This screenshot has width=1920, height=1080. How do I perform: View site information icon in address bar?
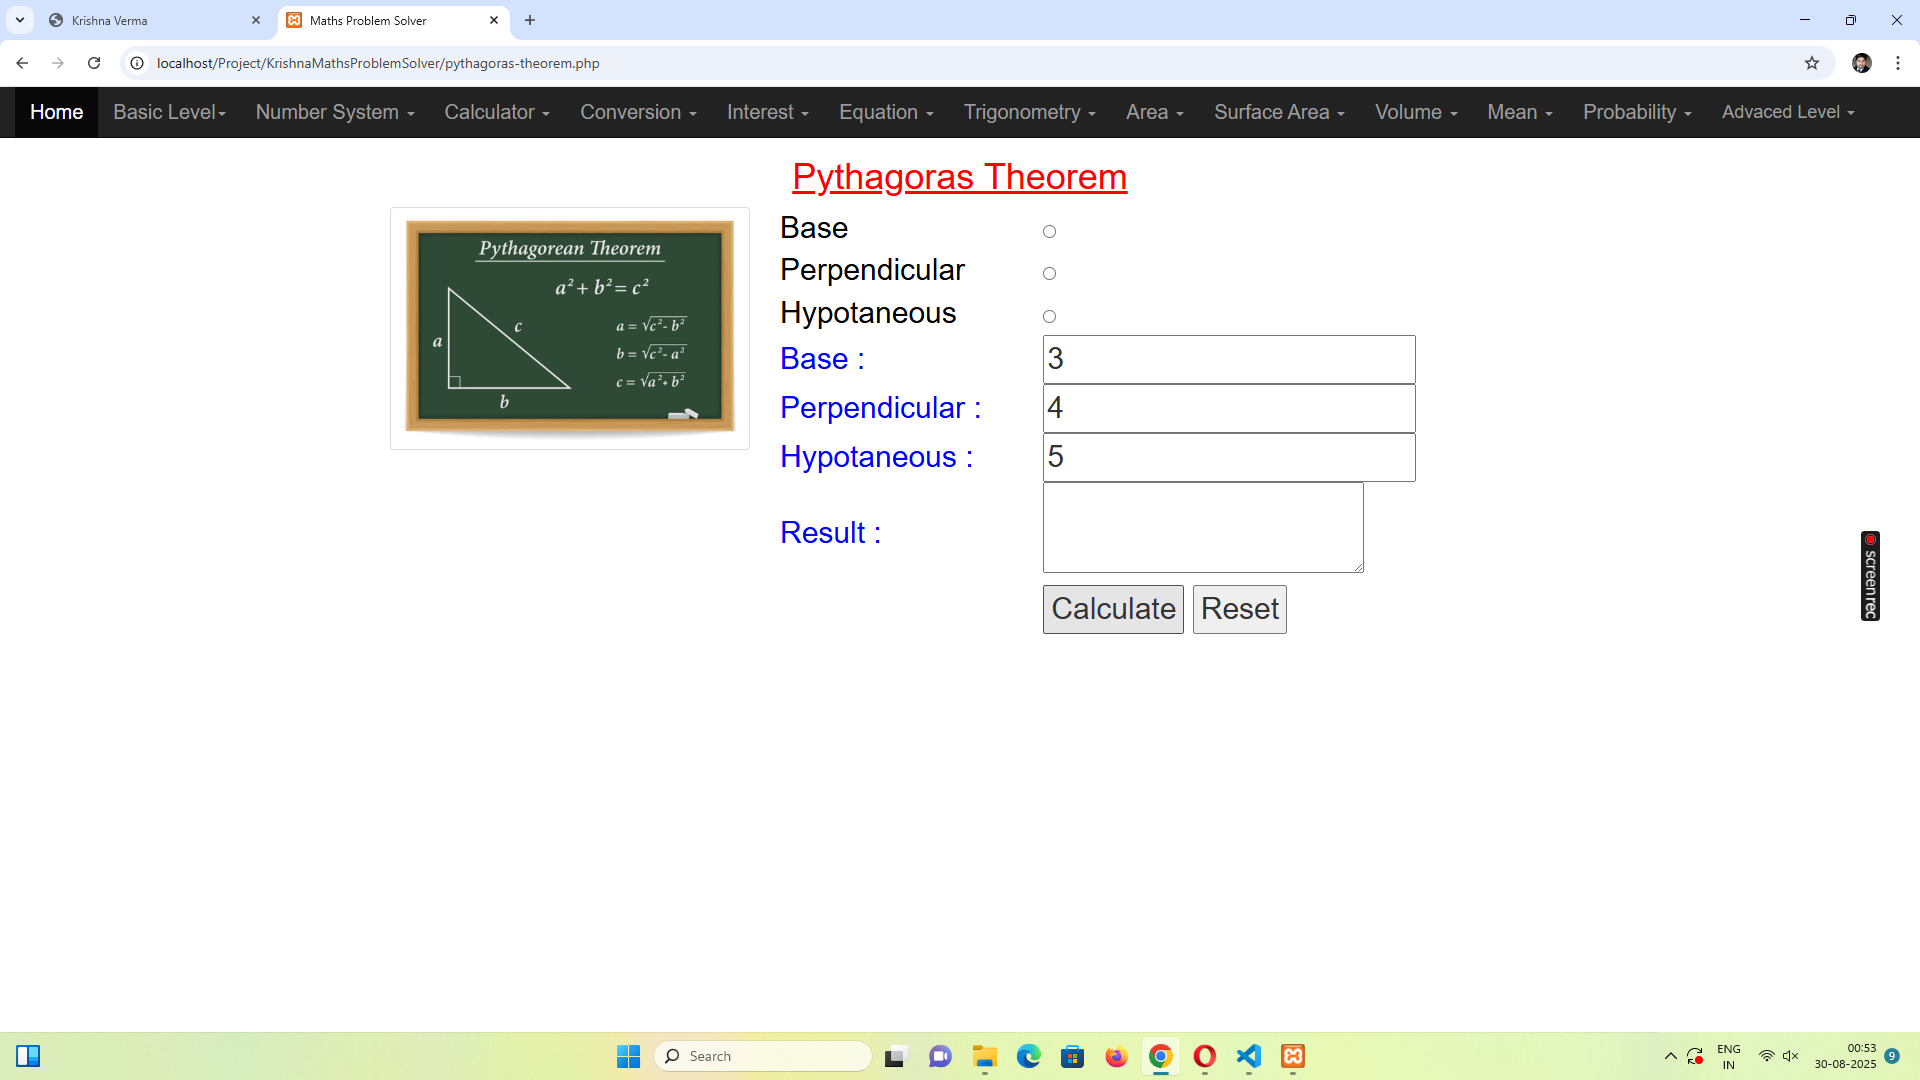pos(137,63)
